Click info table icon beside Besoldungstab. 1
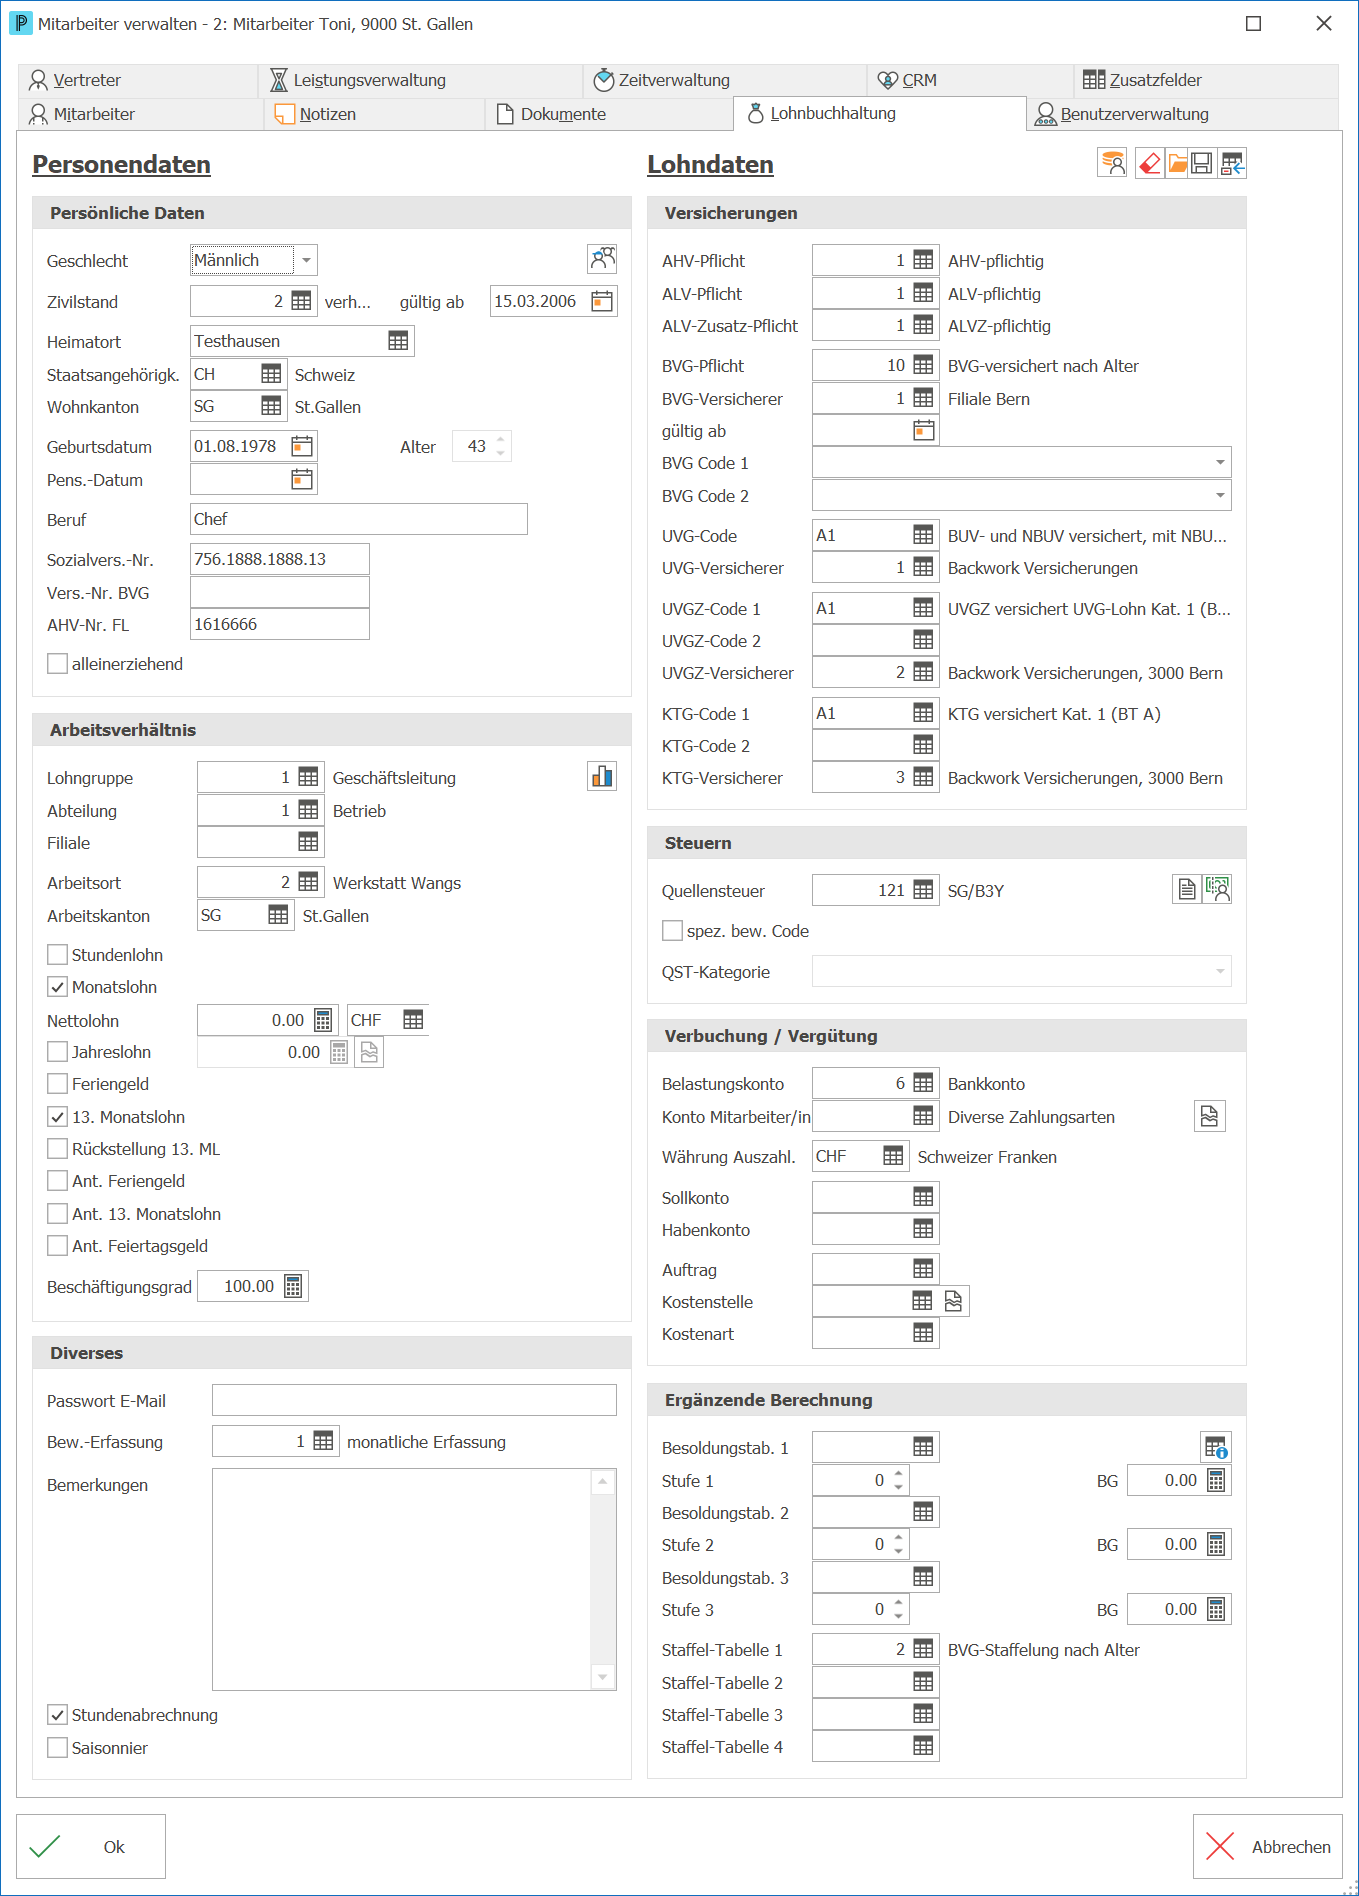This screenshot has width=1359, height=1896. click(1216, 1446)
